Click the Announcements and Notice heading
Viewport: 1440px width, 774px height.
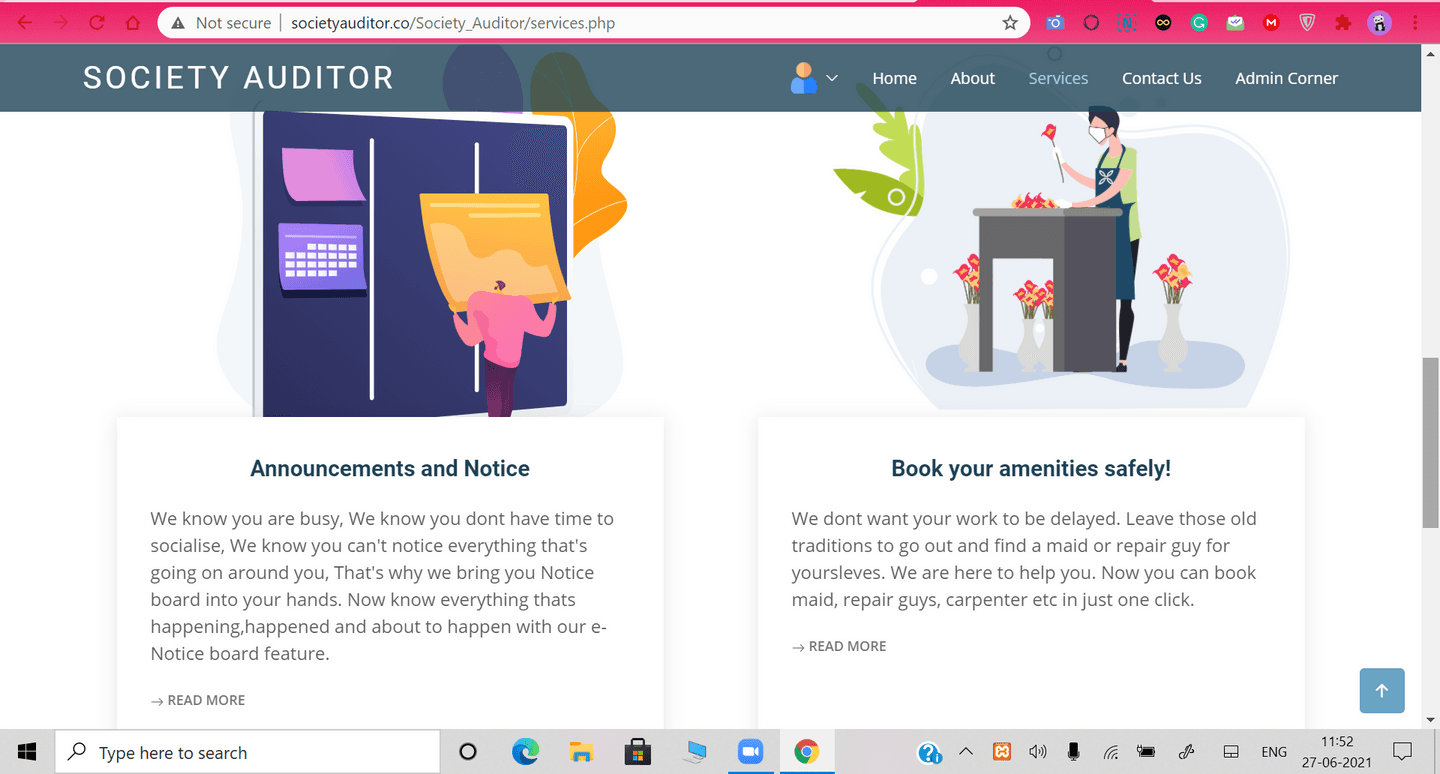click(390, 468)
